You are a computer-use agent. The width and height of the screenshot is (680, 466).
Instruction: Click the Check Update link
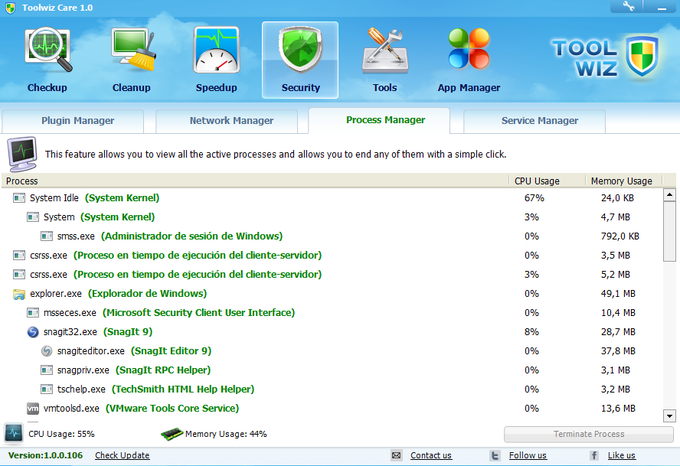[122, 456]
